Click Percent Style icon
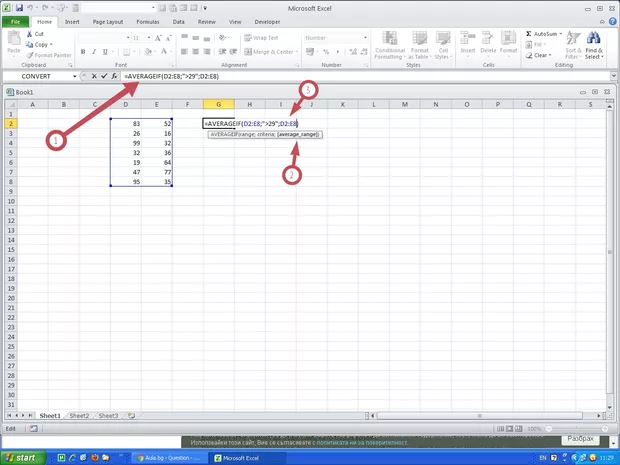 click(x=326, y=52)
